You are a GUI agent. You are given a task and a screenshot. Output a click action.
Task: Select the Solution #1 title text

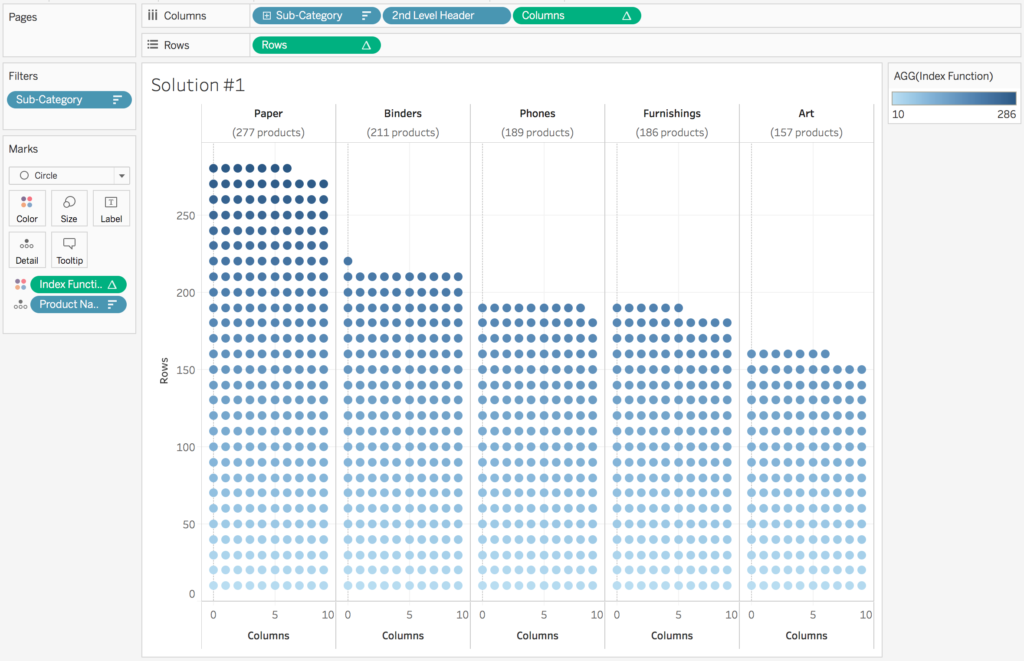(198, 86)
